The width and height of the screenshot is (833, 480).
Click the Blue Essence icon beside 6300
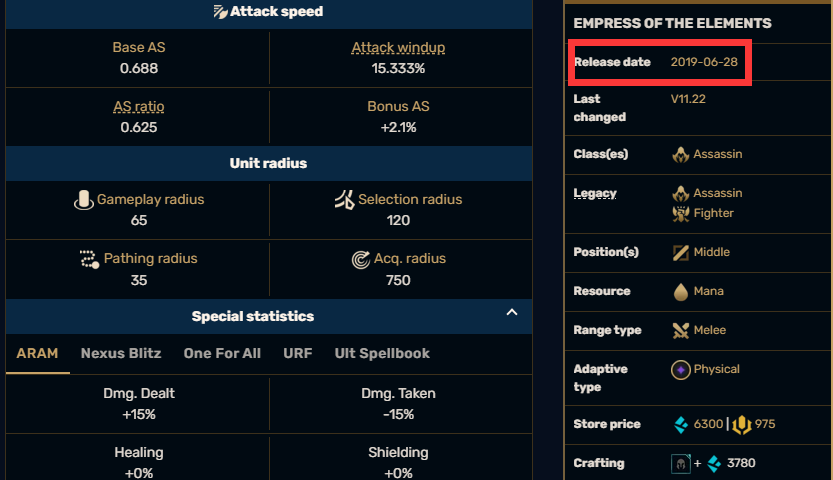click(x=681, y=424)
